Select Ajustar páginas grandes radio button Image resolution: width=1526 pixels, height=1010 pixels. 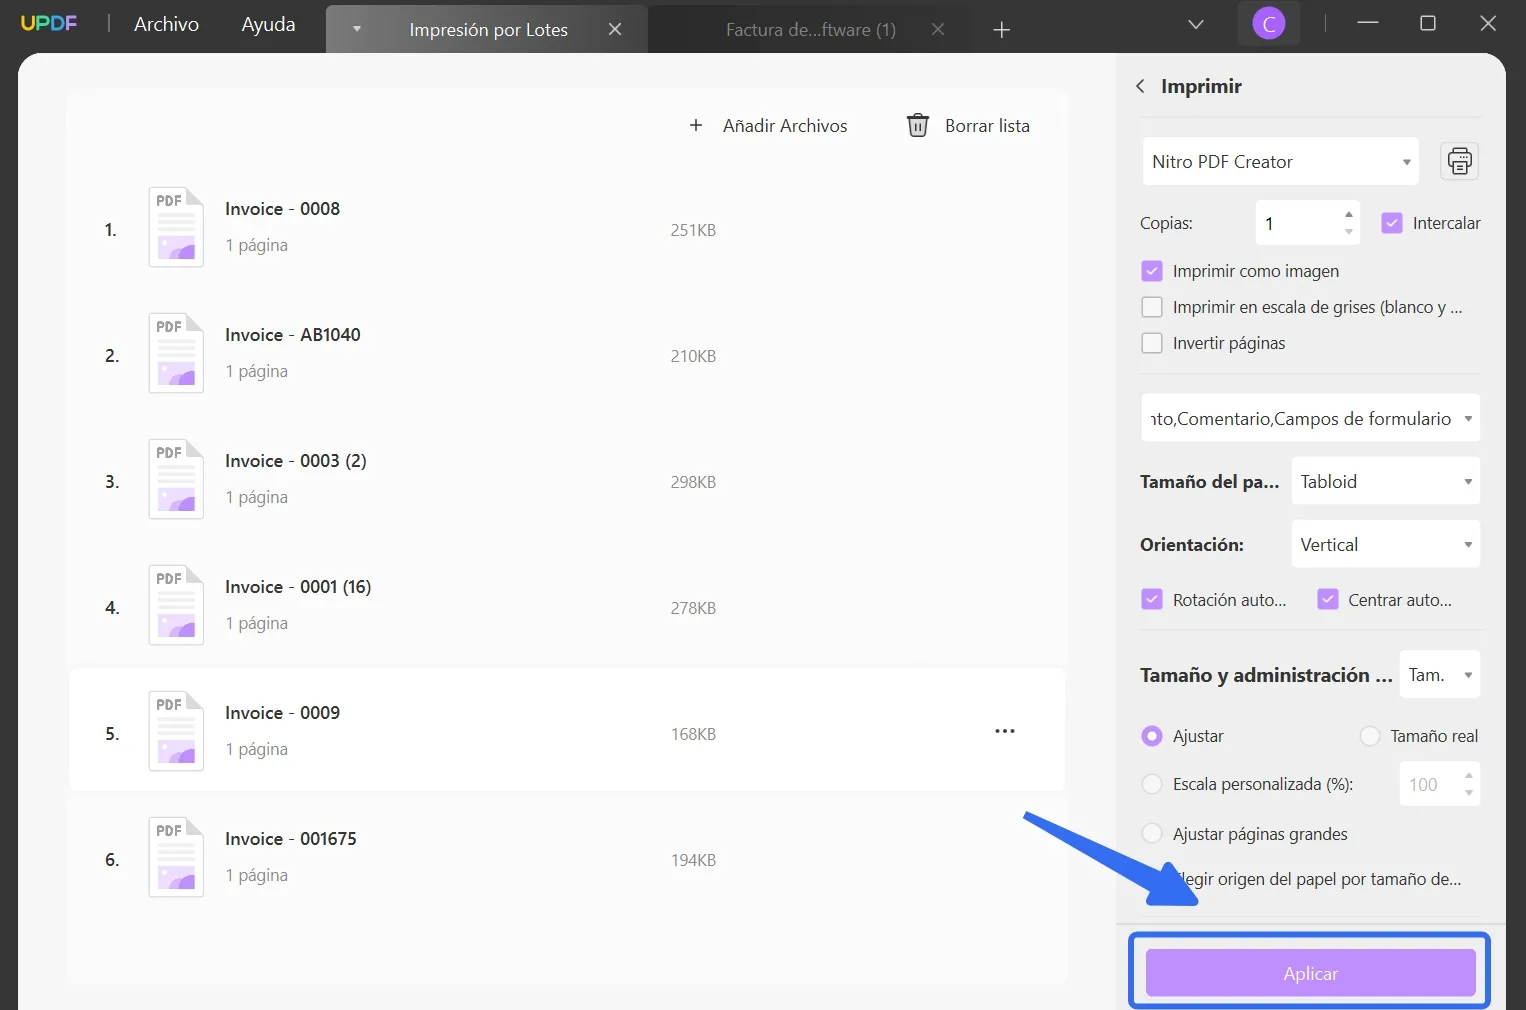1152,833
